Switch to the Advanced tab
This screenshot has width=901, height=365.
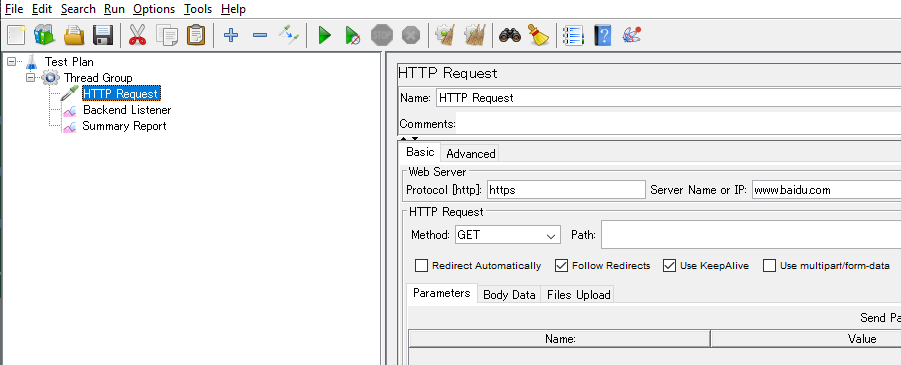click(x=471, y=153)
